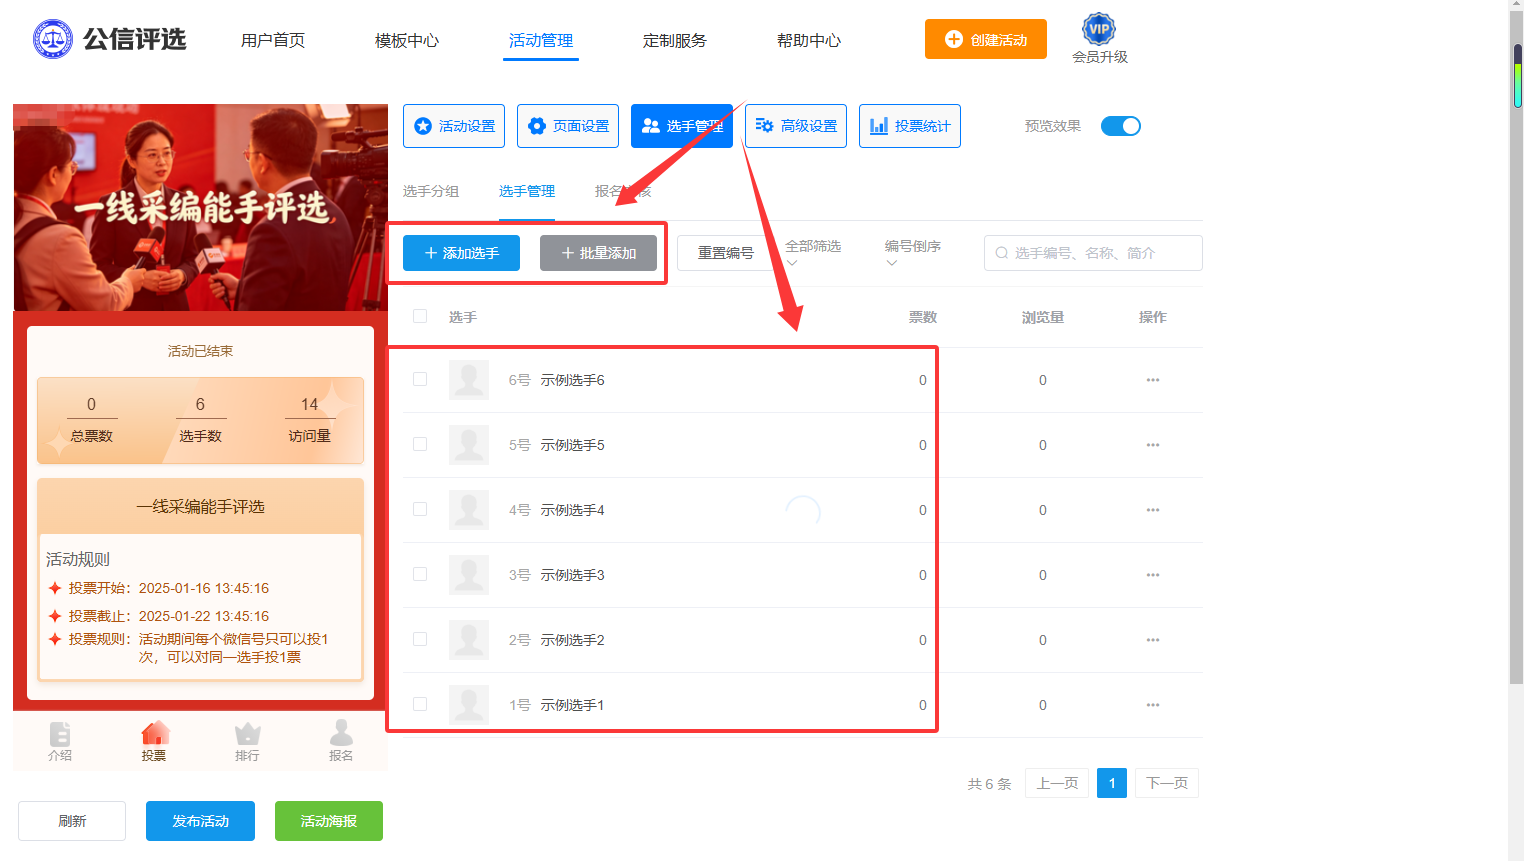Click avatar of 示例选手2
The height and width of the screenshot is (861, 1524).
point(469,640)
